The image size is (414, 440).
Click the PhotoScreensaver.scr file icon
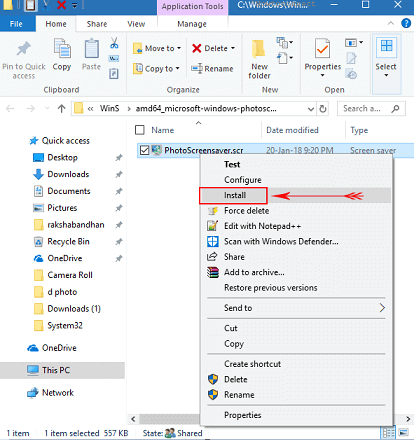(x=156, y=150)
